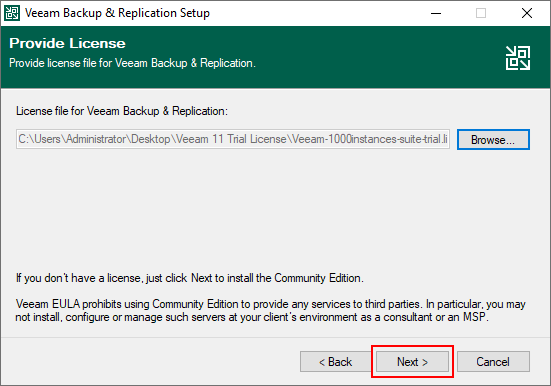Click Browse to choose a license file
Viewport: 551px width, 386px height.
tap(493, 140)
